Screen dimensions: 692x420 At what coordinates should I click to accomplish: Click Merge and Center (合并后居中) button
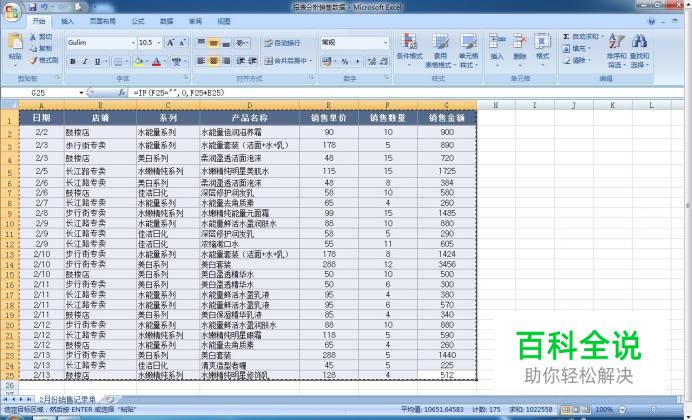tap(288, 61)
